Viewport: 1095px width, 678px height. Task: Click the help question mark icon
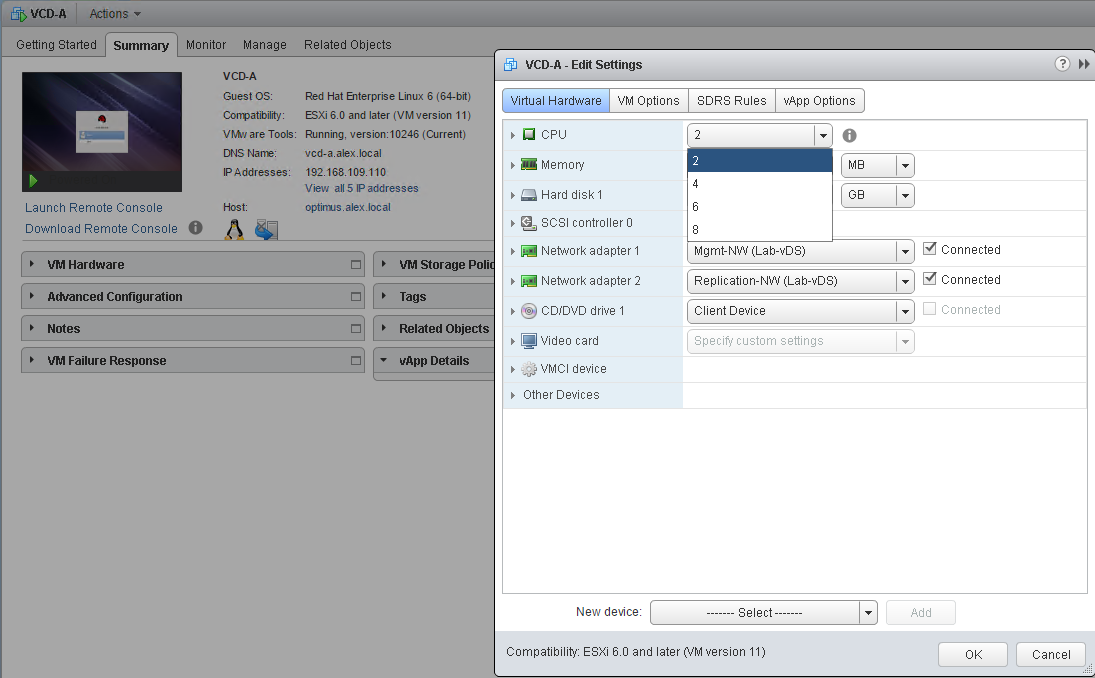(x=1062, y=64)
